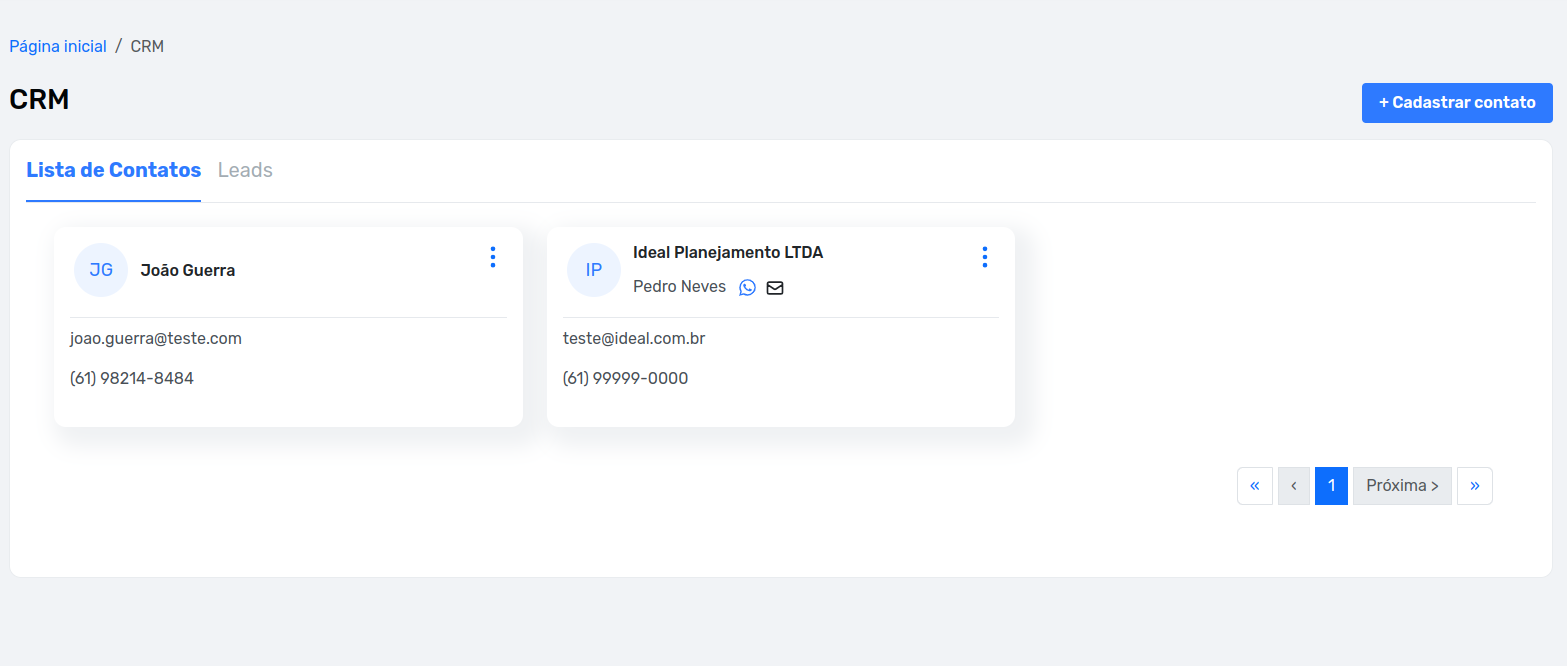
Task: Click email teste@ideal.com.br
Action: (634, 338)
